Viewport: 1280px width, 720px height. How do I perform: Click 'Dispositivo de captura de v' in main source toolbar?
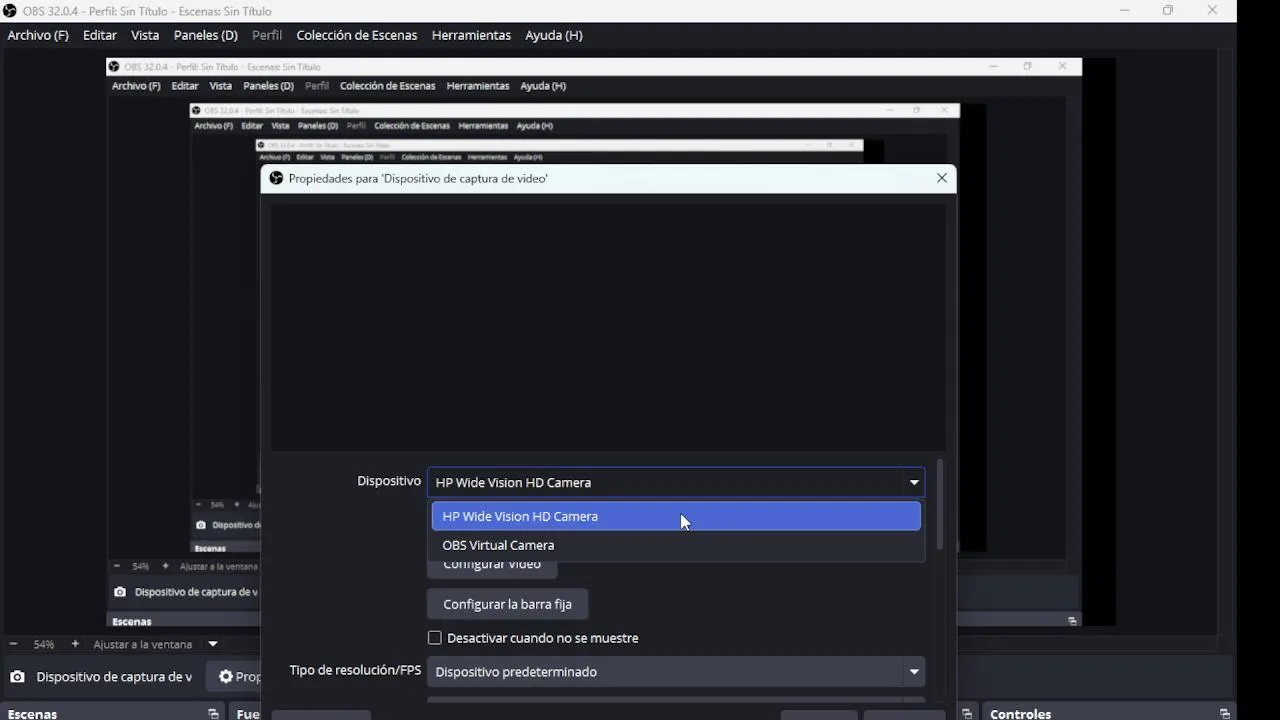click(114, 677)
